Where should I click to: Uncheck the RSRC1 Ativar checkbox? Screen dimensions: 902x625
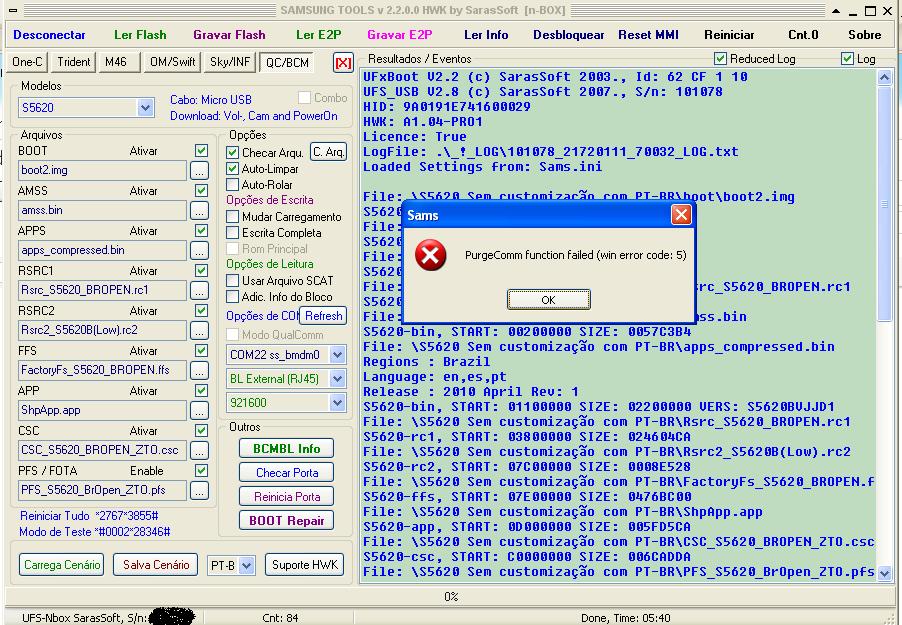click(x=201, y=270)
